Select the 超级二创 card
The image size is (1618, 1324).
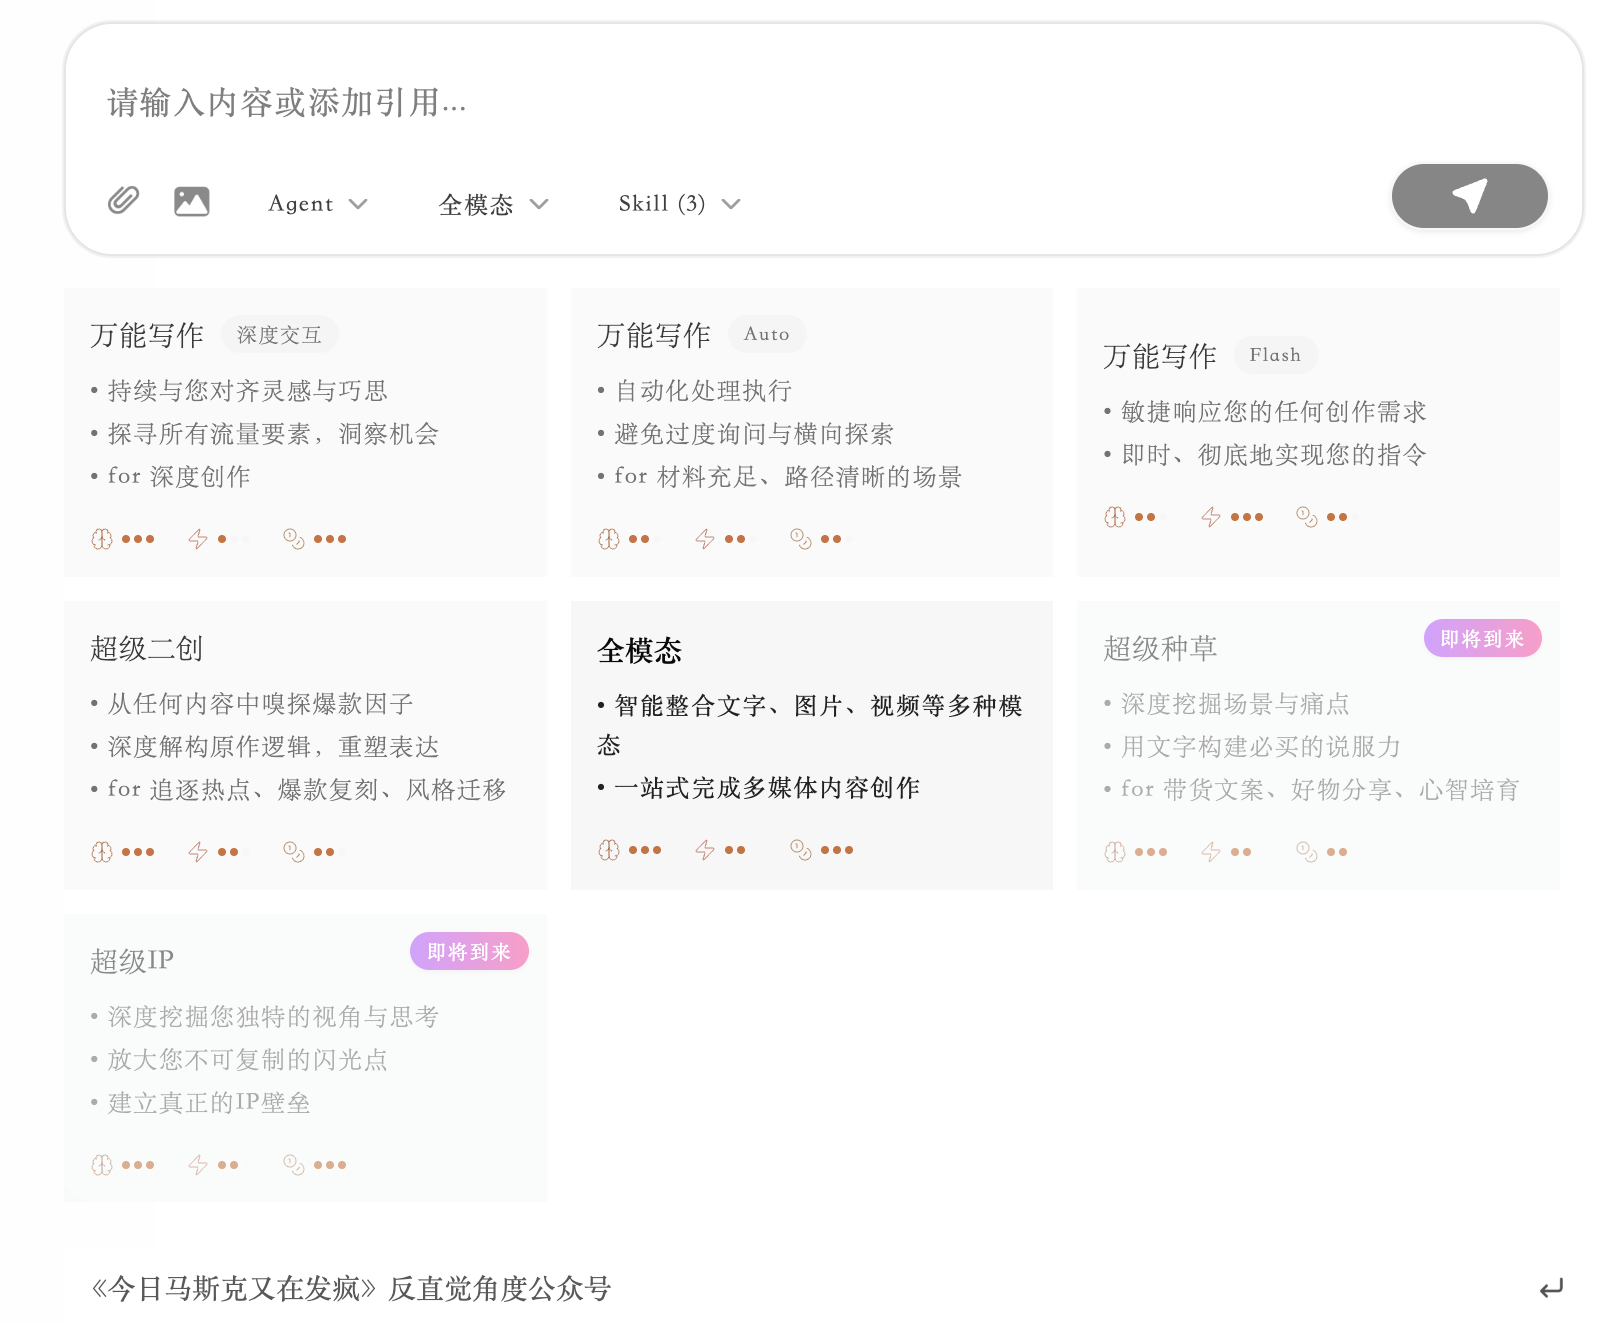click(305, 745)
